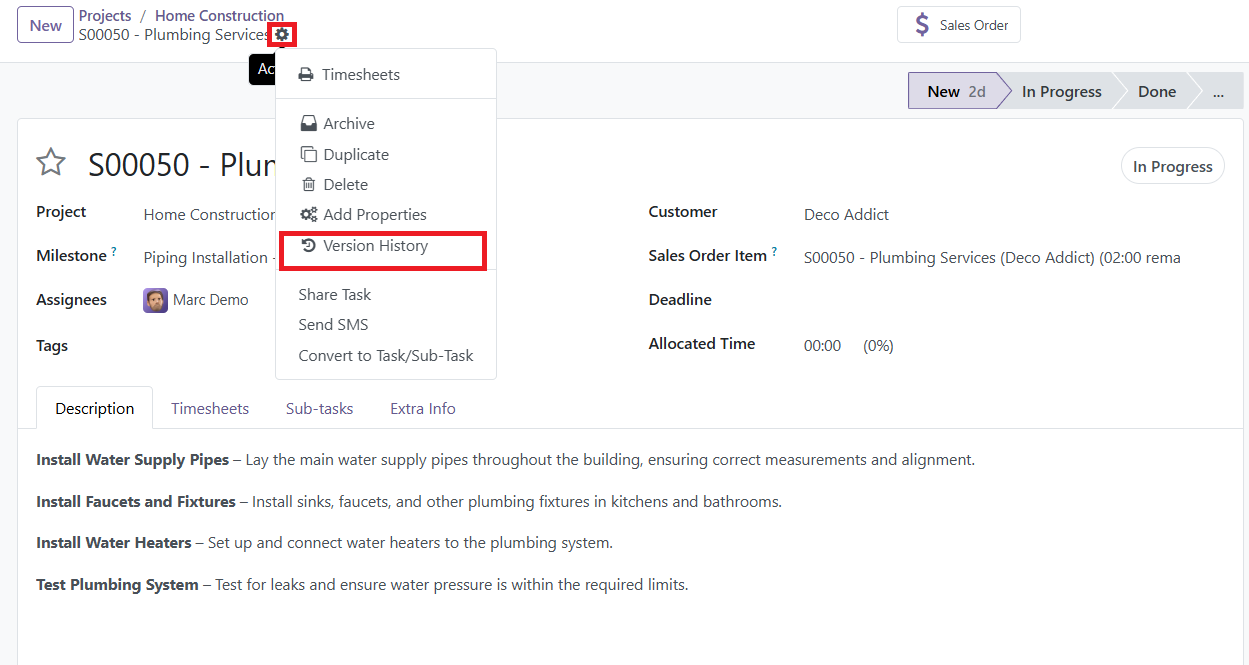Click Marc Demo's avatar image
Image resolution: width=1249 pixels, height=665 pixels.
coord(155,300)
